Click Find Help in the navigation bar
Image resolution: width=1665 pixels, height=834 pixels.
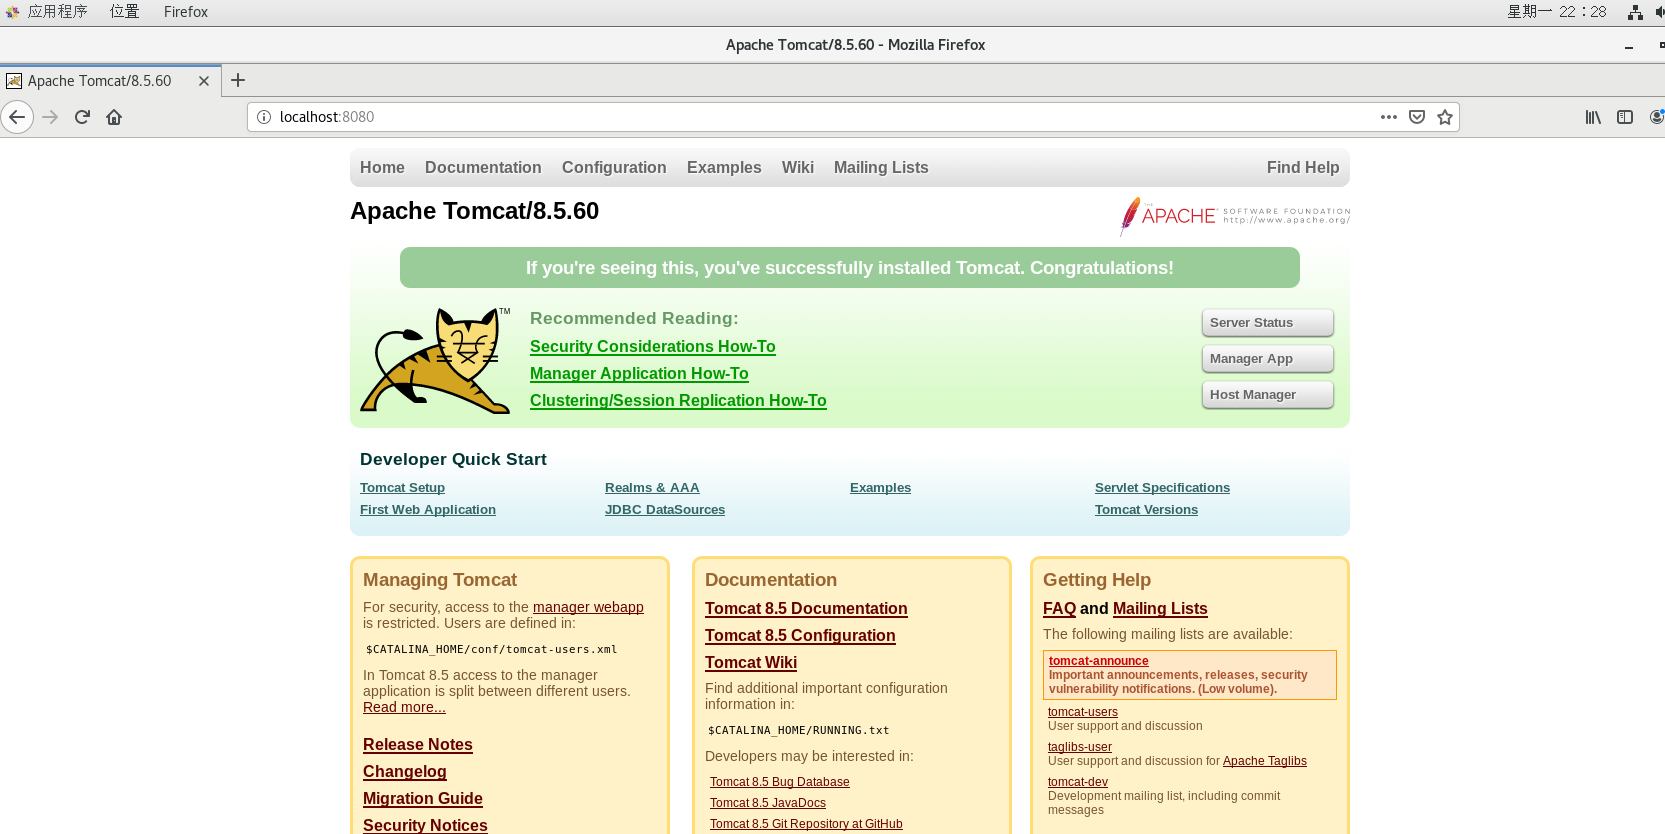(x=1303, y=168)
